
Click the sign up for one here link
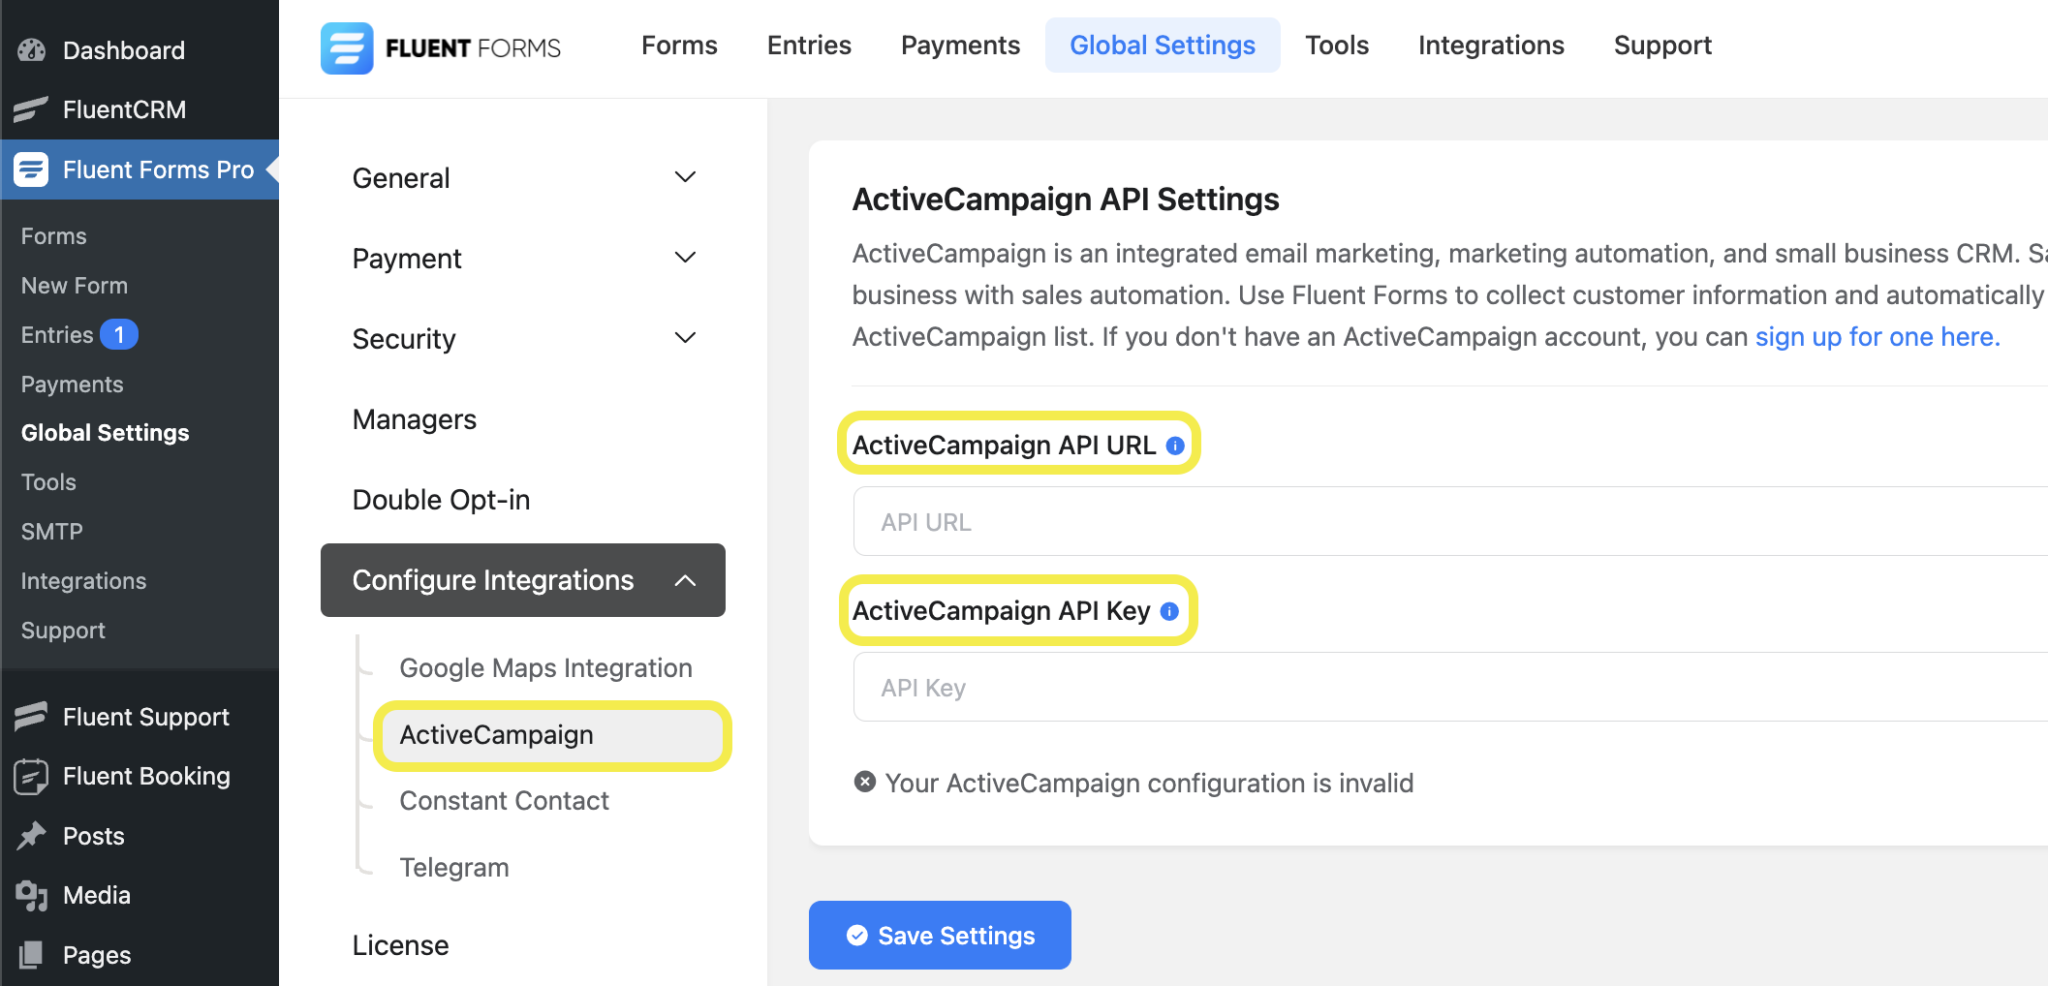click(1875, 337)
